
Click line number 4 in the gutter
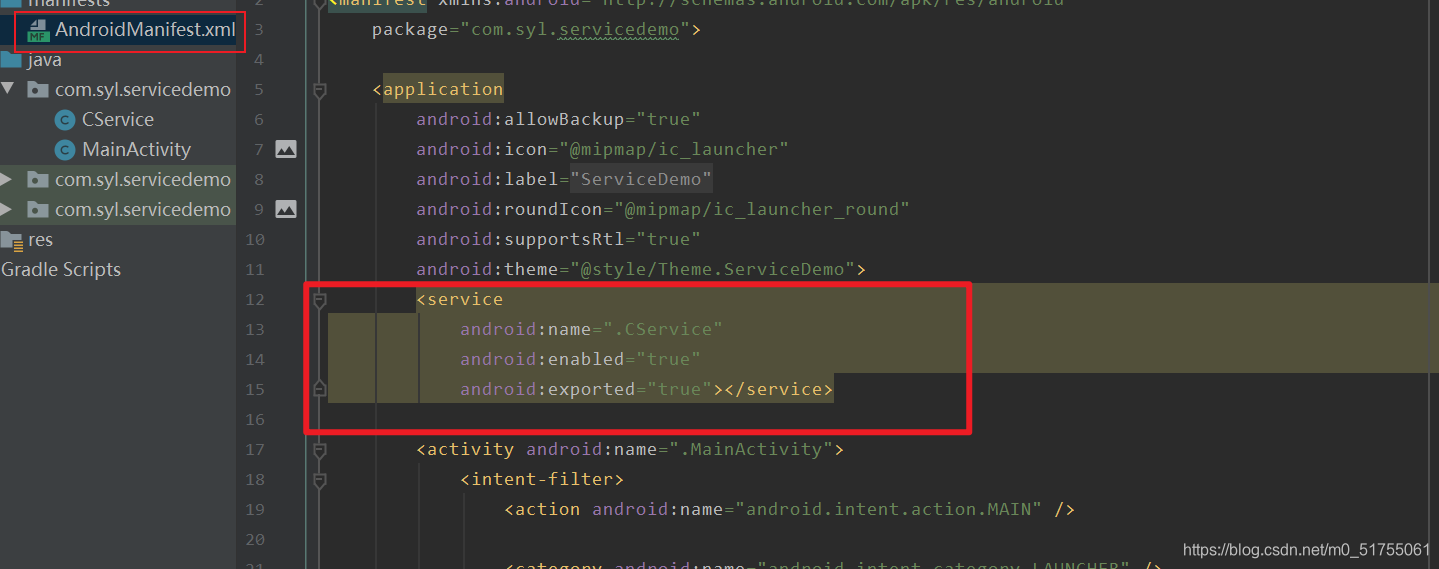click(x=259, y=59)
